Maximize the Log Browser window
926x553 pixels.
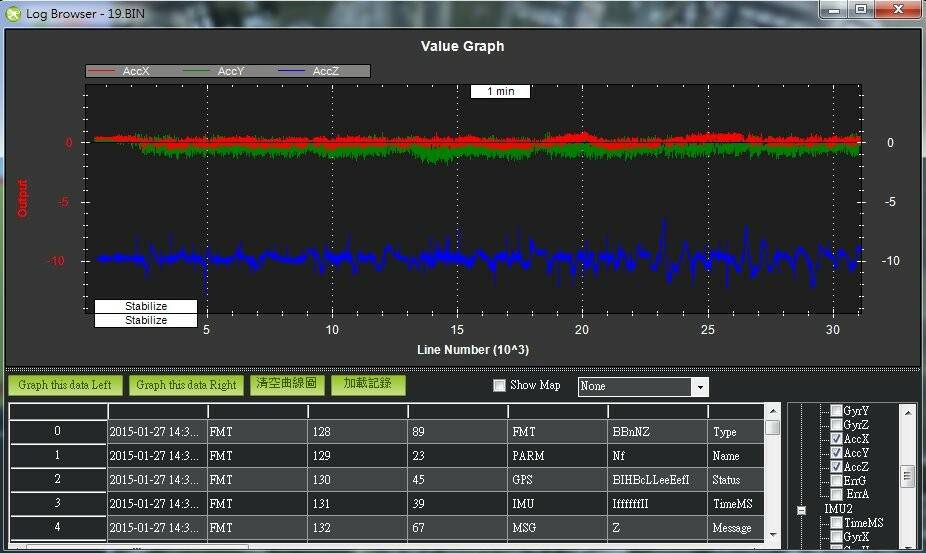coord(860,10)
